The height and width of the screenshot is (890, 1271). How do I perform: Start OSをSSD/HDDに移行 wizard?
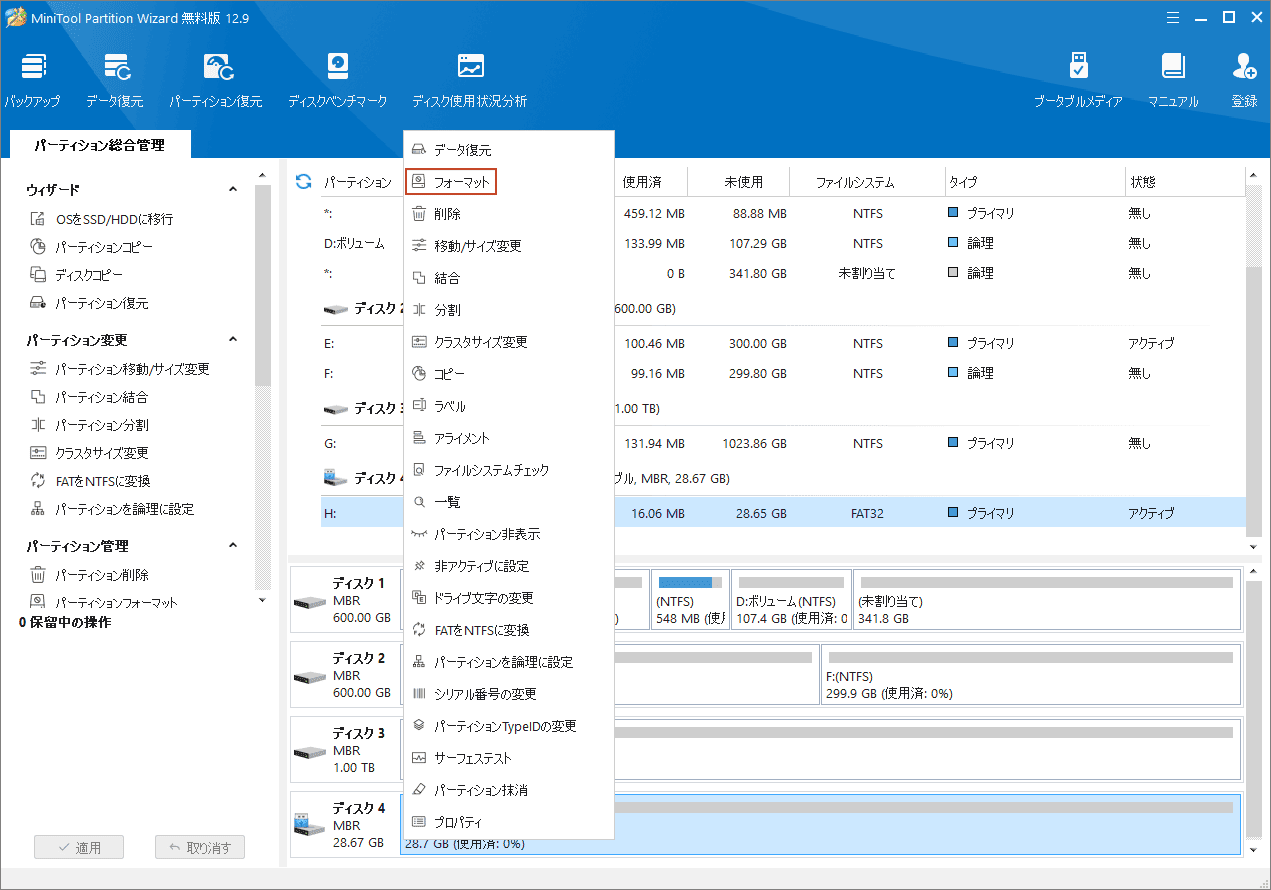coord(101,219)
